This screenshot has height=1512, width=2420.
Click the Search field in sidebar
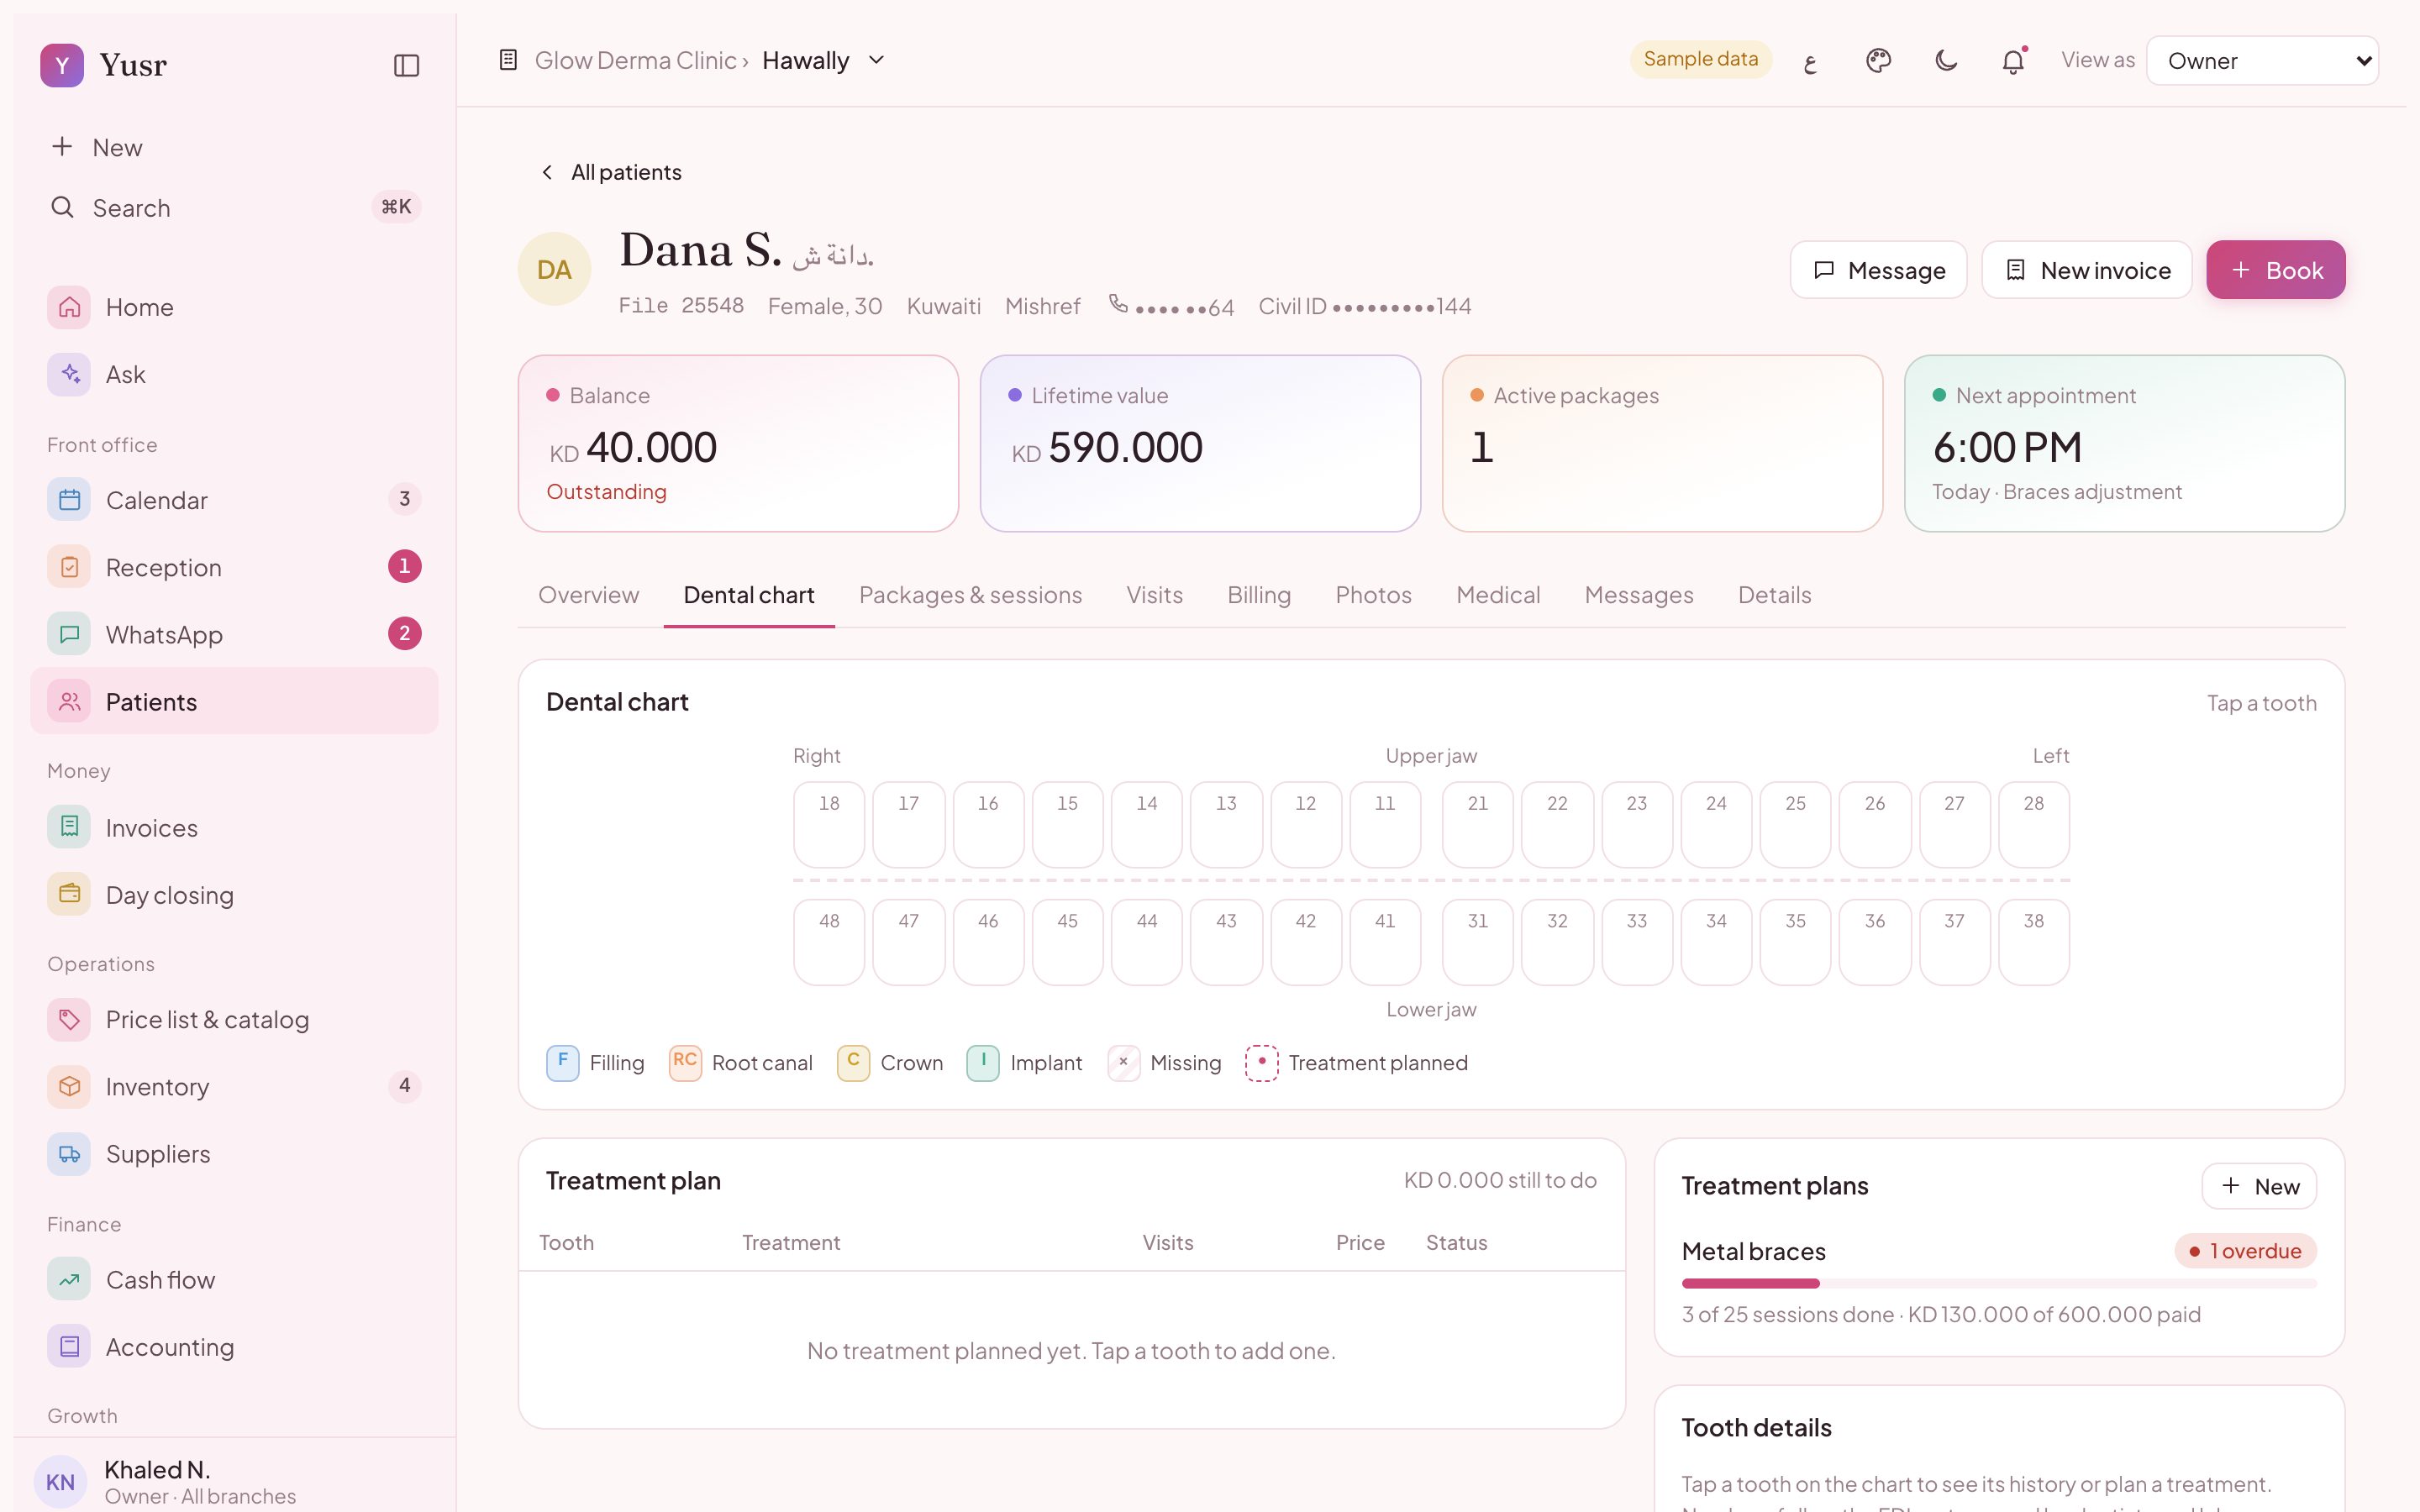pos(234,208)
